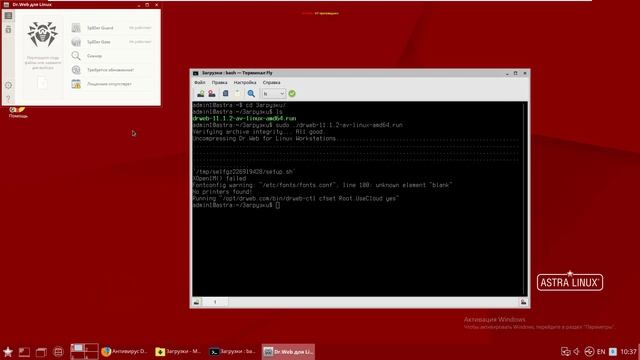Click the 'Требуется обновление!' entry
The image size is (640, 360).
110,70
